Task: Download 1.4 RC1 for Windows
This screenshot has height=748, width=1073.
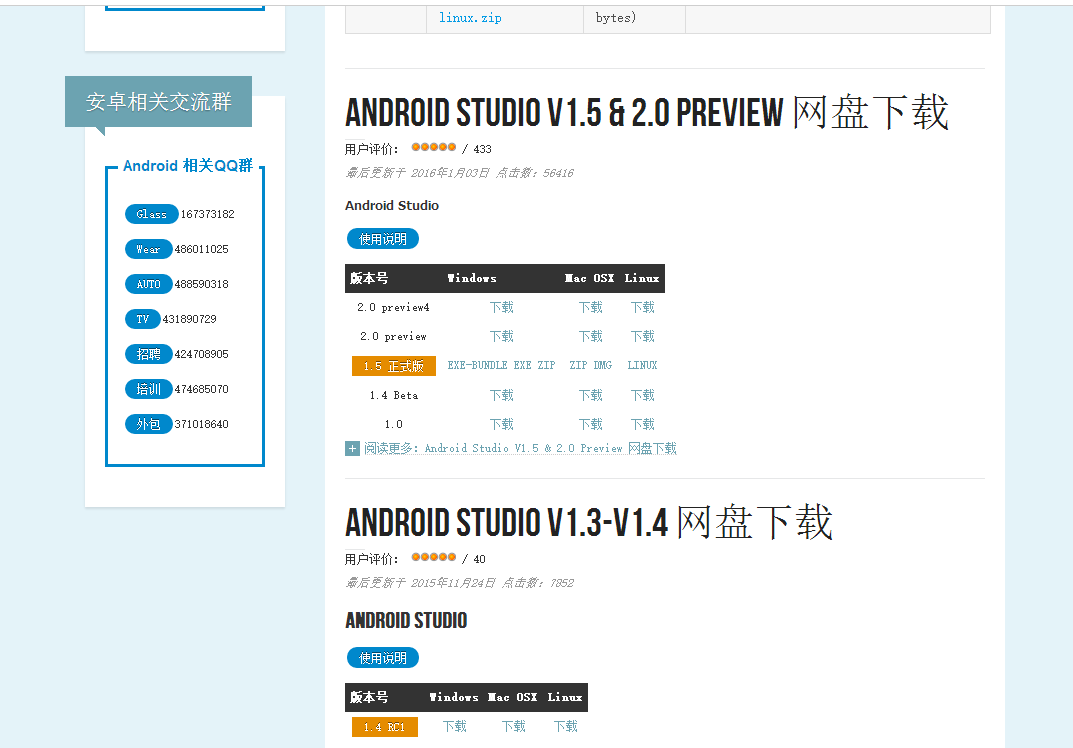Action: (x=454, y=726)
